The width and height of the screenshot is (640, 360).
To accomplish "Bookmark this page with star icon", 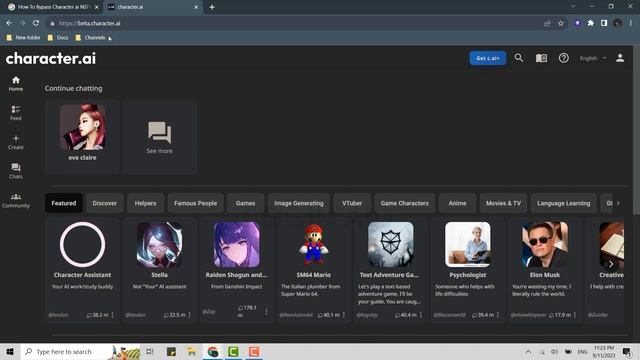I will [560, 23].
